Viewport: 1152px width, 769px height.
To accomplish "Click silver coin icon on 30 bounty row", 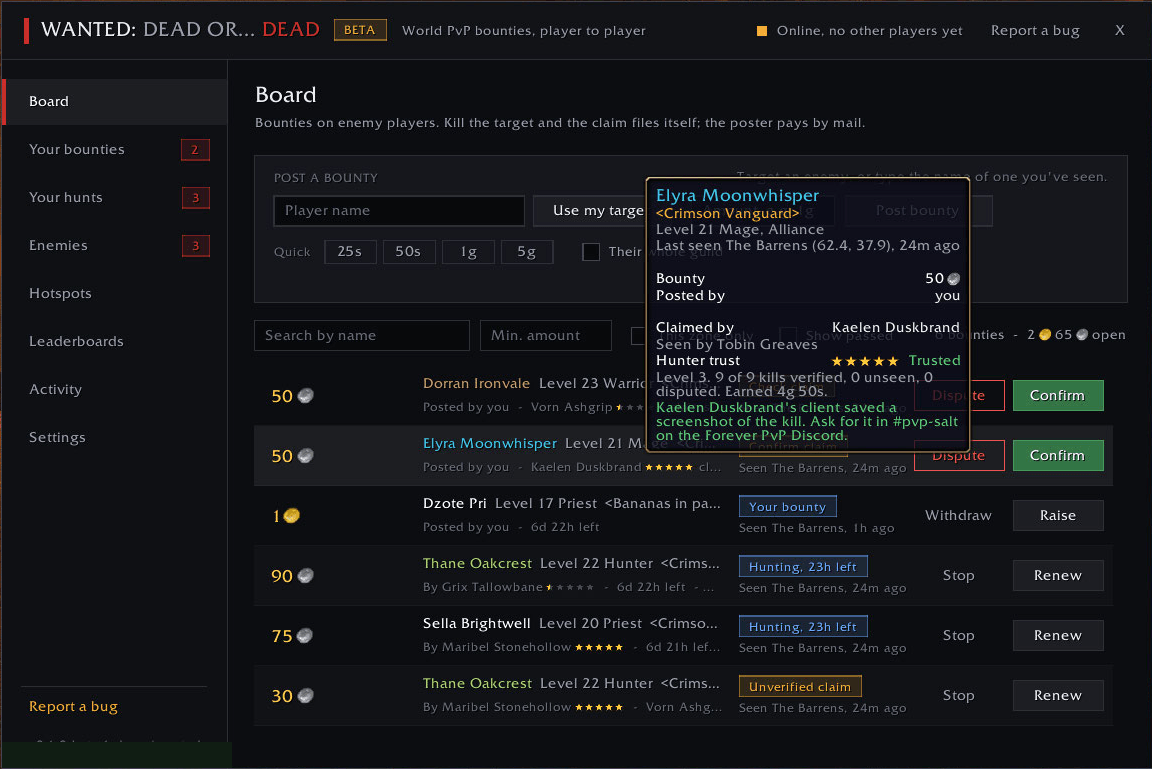I will point(306,696).
